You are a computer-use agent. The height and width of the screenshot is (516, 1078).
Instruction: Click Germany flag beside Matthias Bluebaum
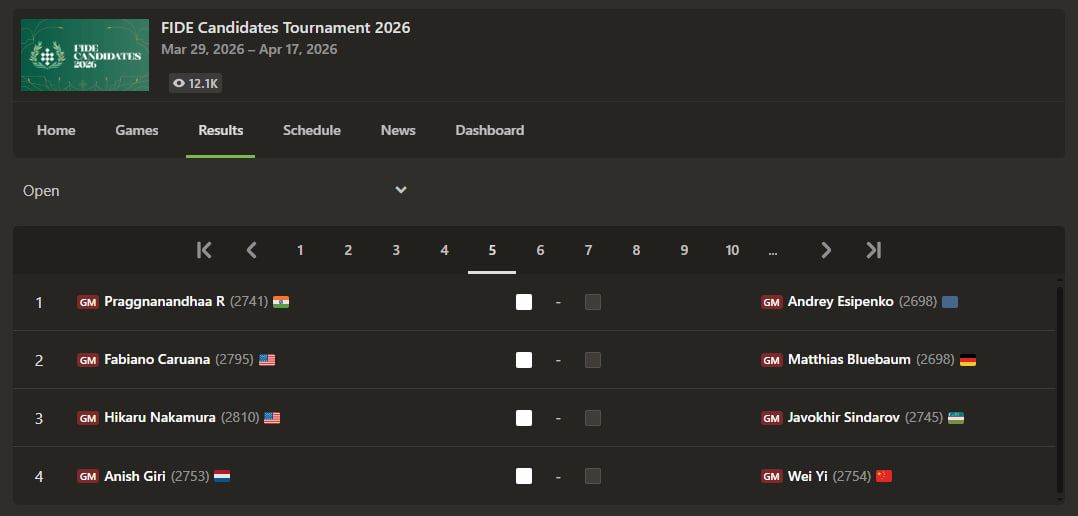pos(968,360)
